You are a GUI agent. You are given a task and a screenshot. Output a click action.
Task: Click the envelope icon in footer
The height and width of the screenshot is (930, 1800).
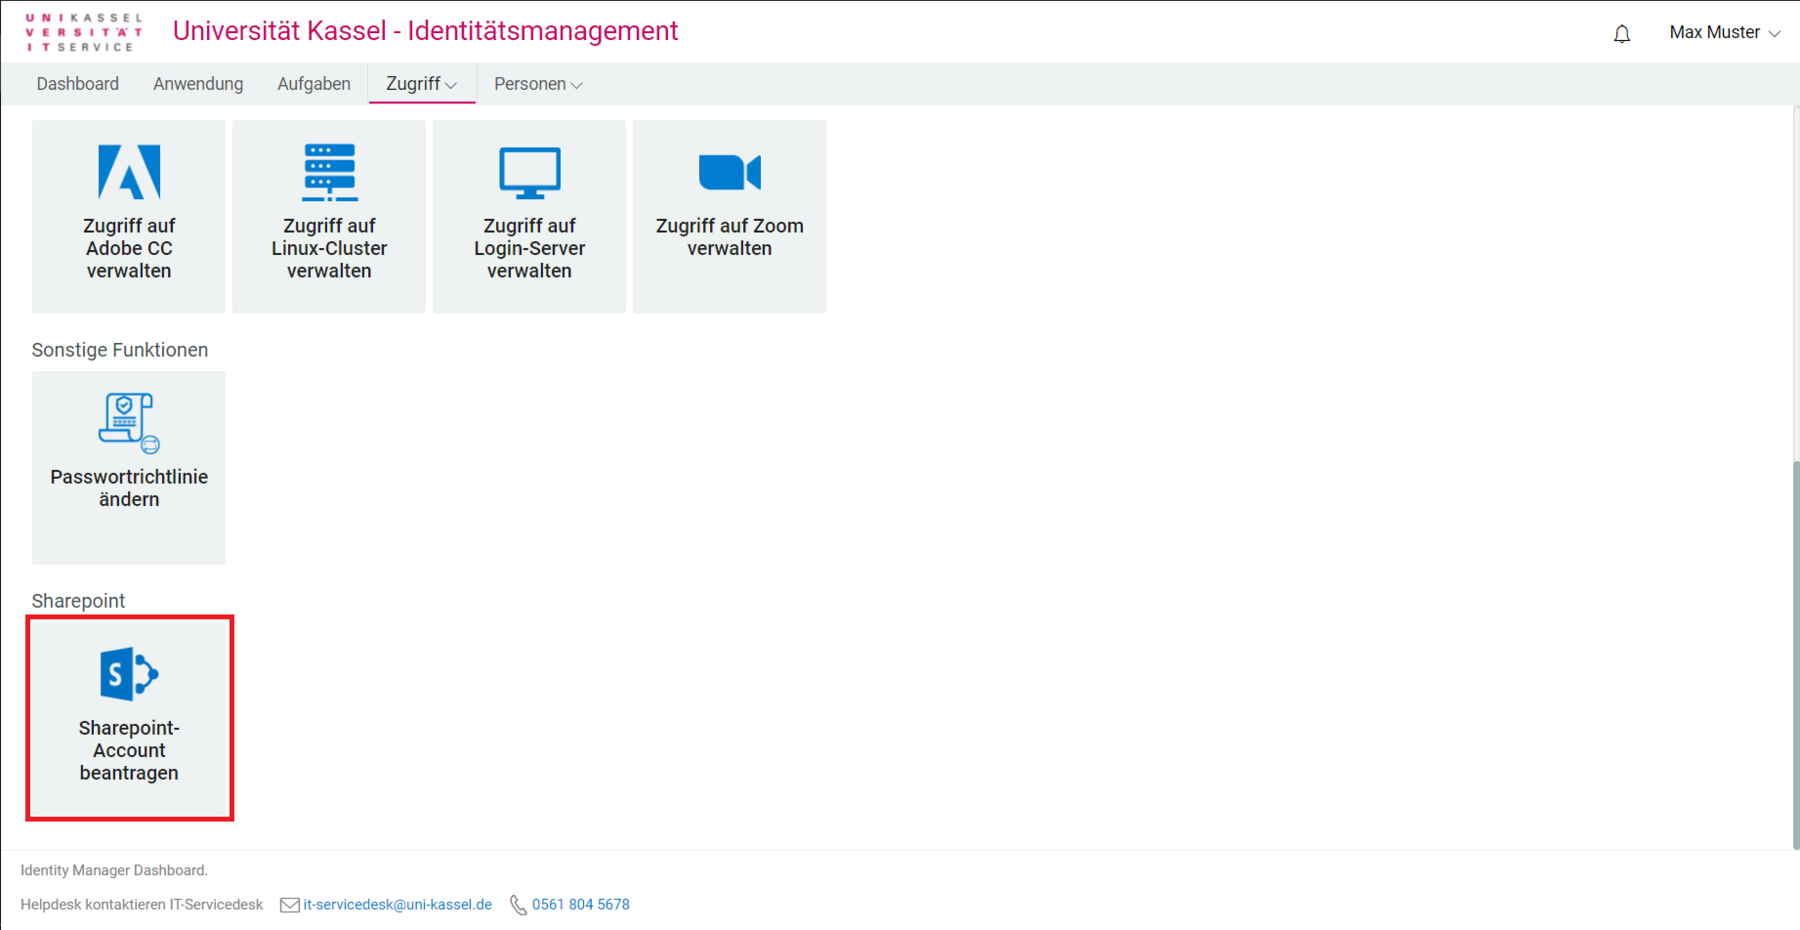tap(289, 905)
